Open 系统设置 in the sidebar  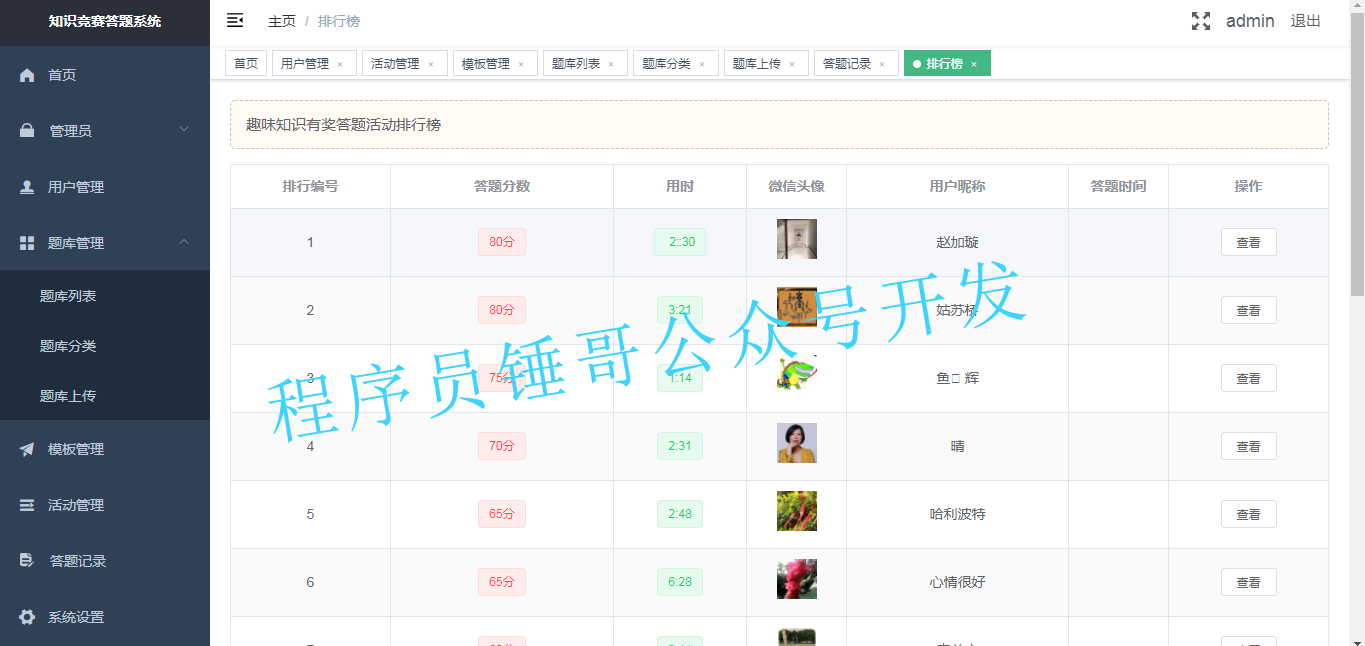[105, 617]
